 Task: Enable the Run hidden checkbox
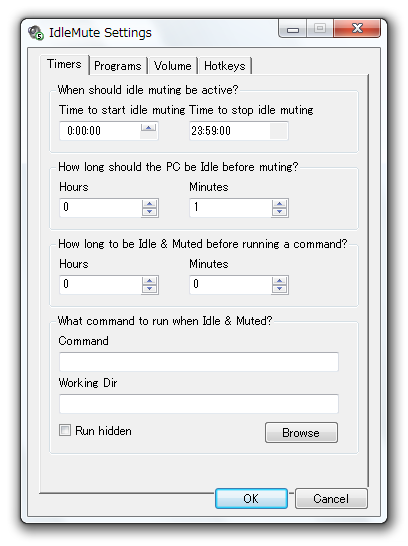coord(65,430)
